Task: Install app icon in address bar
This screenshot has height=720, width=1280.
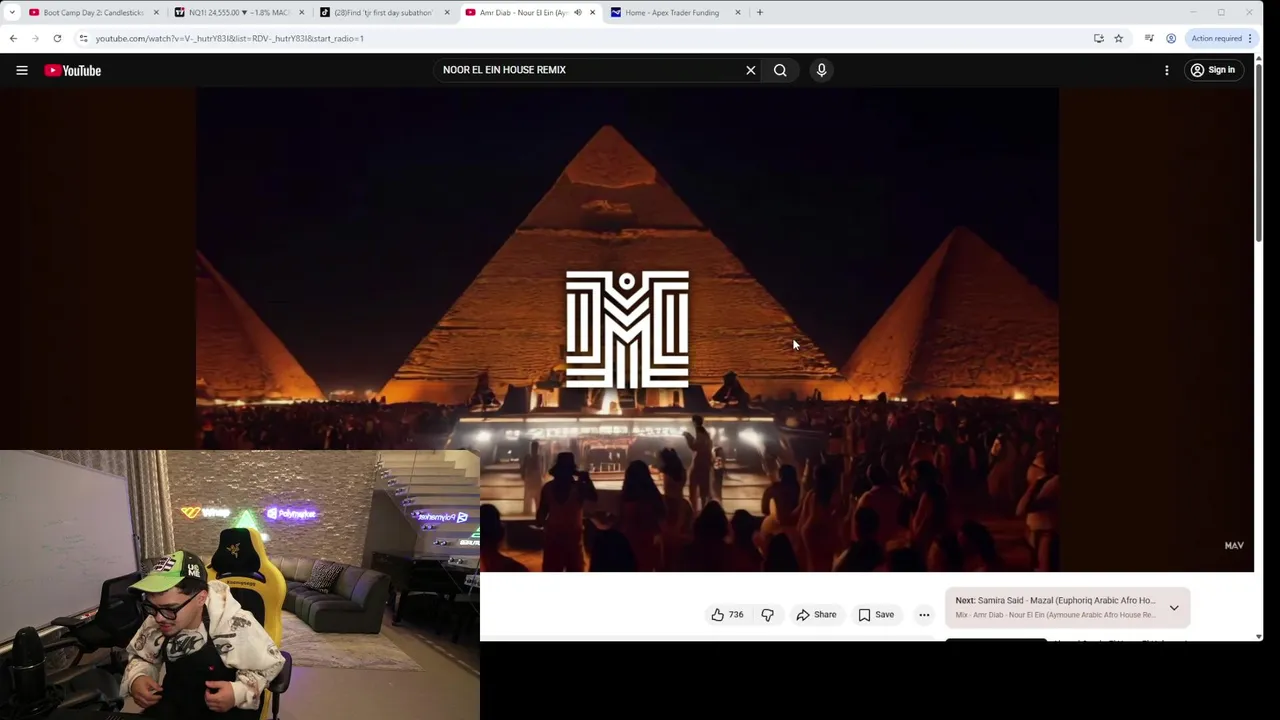Action: point(1098,38)
